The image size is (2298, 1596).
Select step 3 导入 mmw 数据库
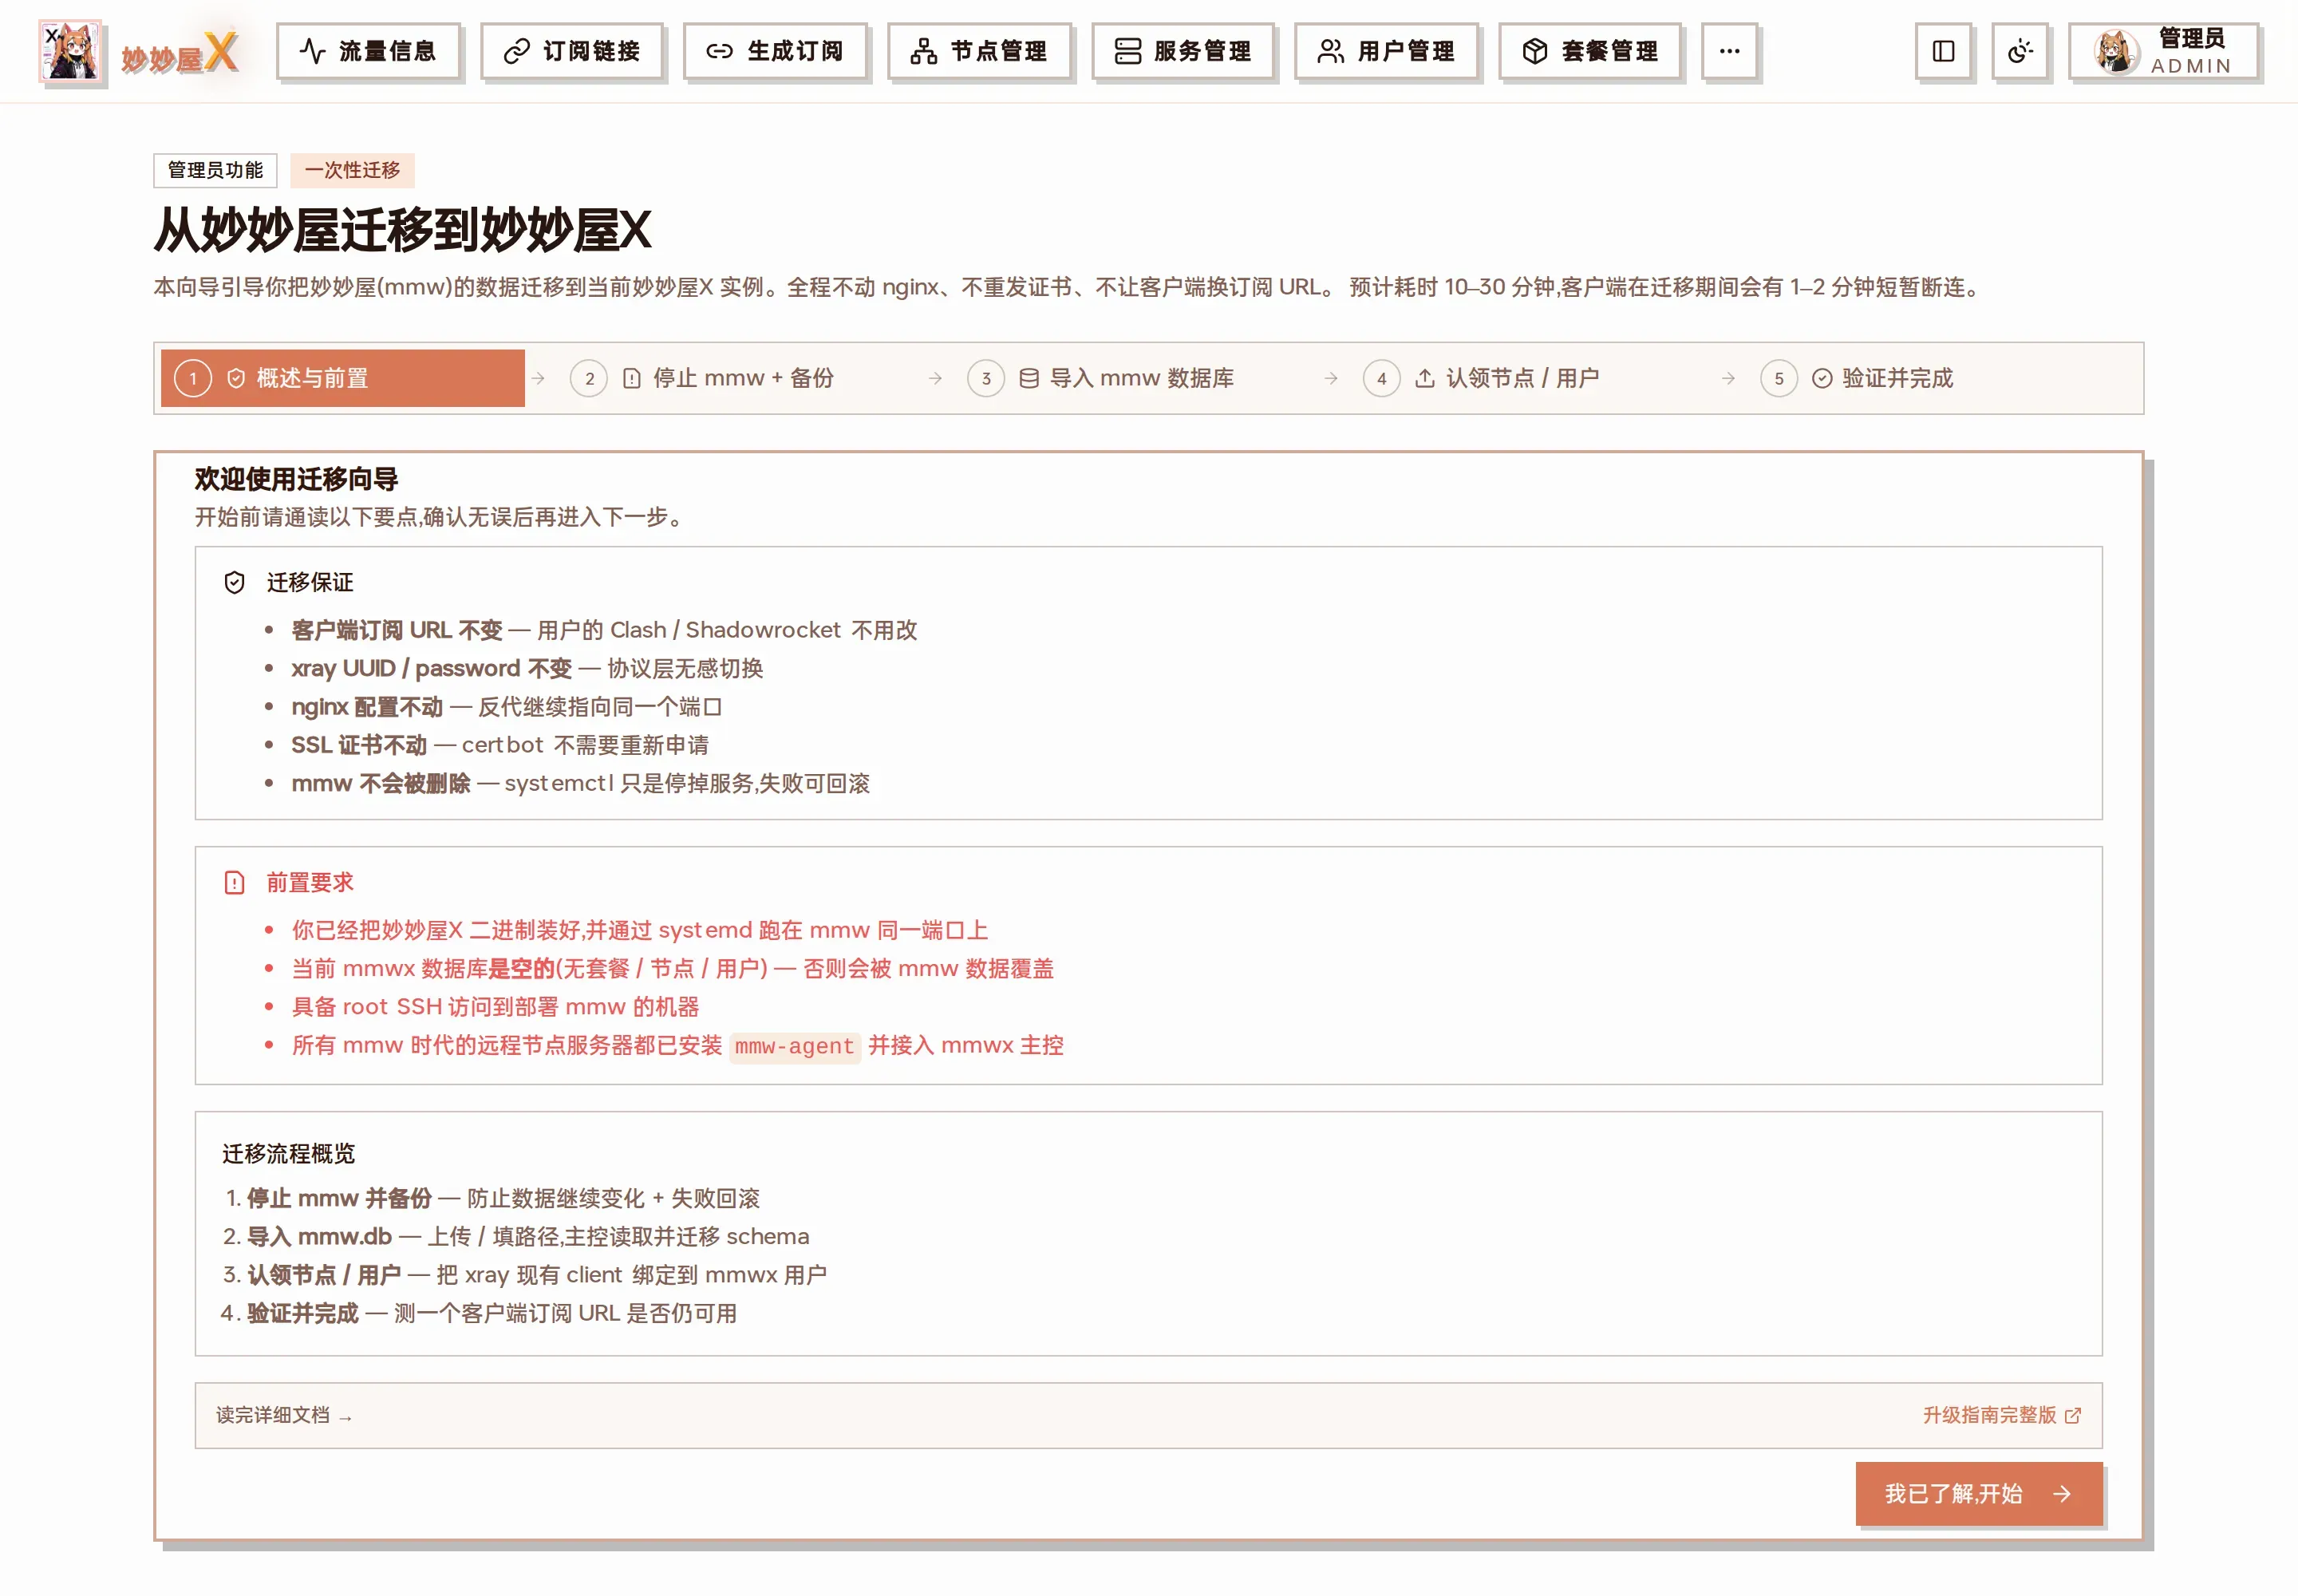1137,378
